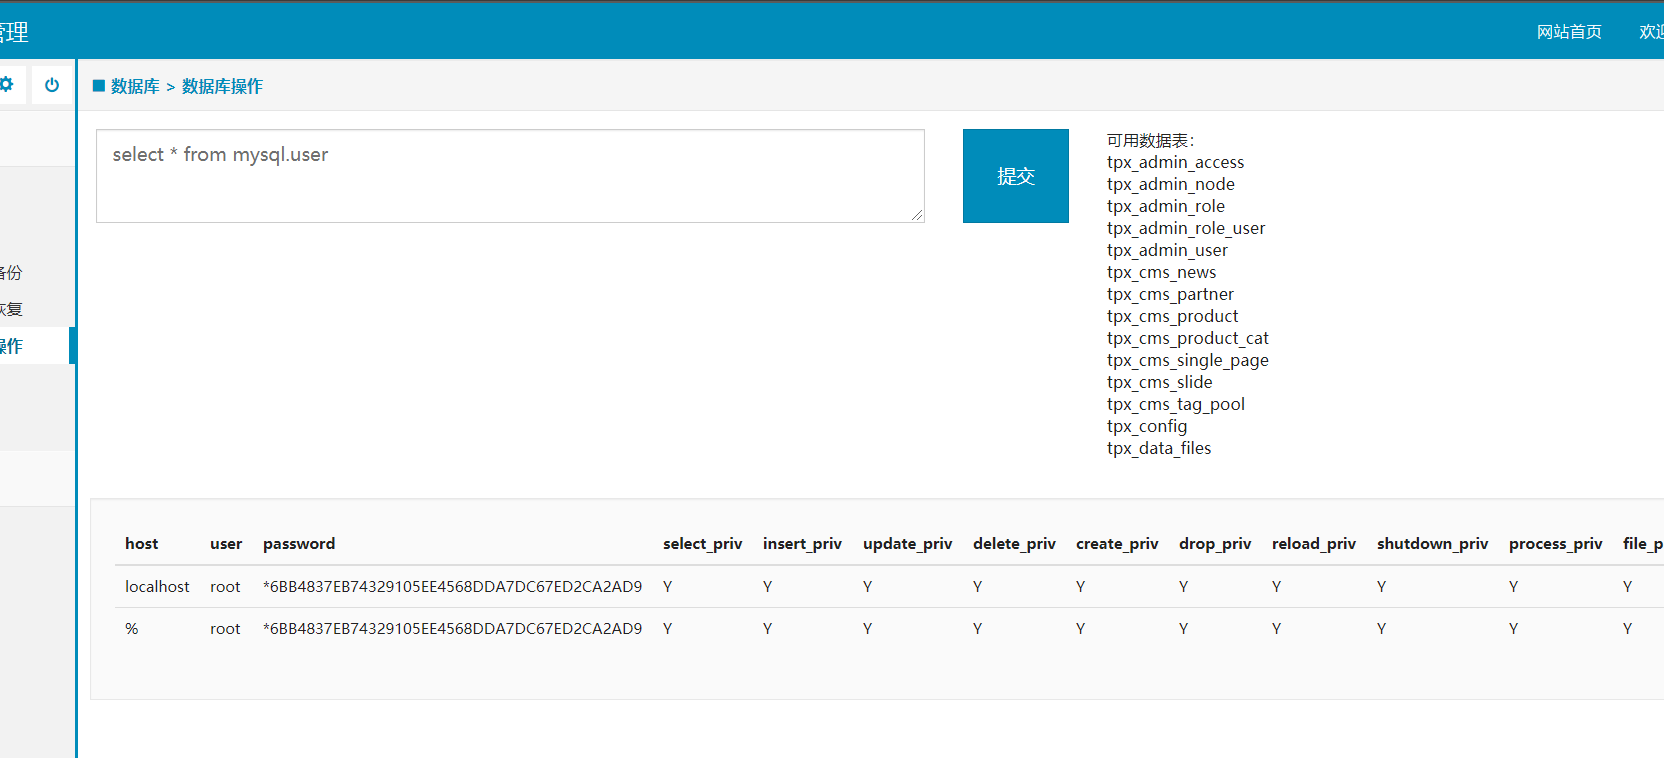The image size is (1664, 758).
Task: Pick tpx_cms_news from available tables
Action: point(1161,272)
